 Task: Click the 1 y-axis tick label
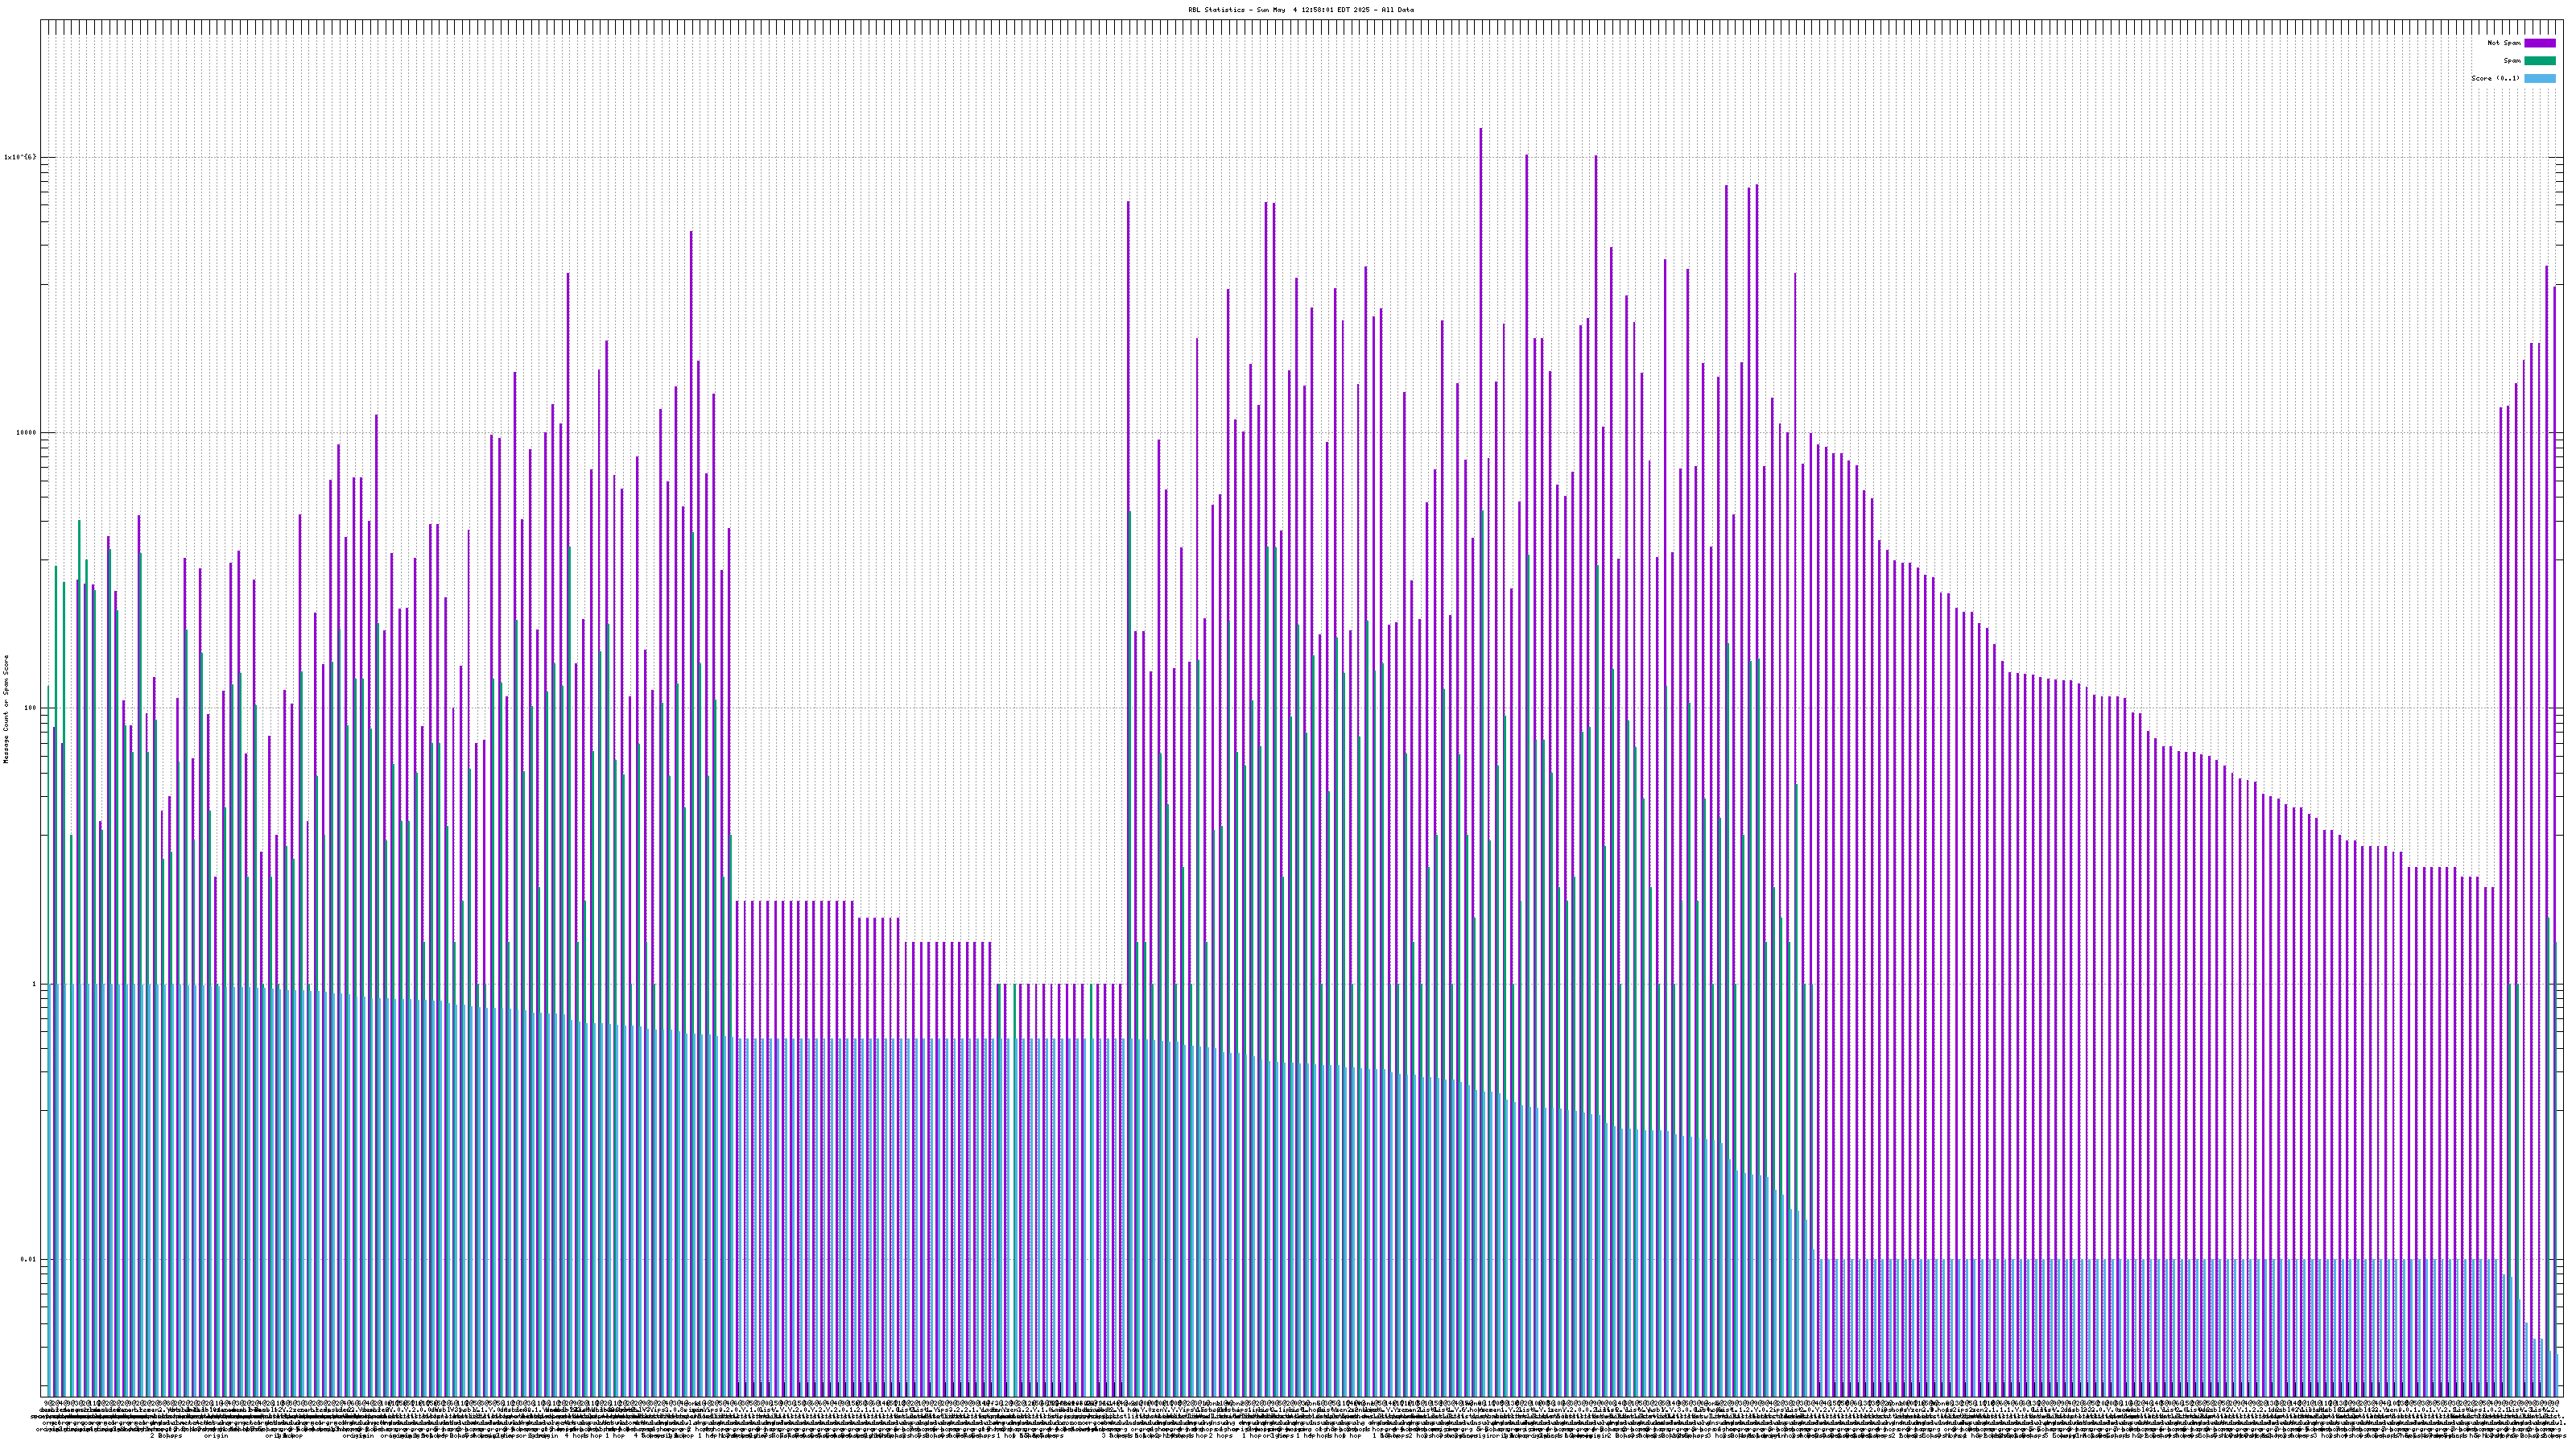pyautogui.click(x=33, y=984)
